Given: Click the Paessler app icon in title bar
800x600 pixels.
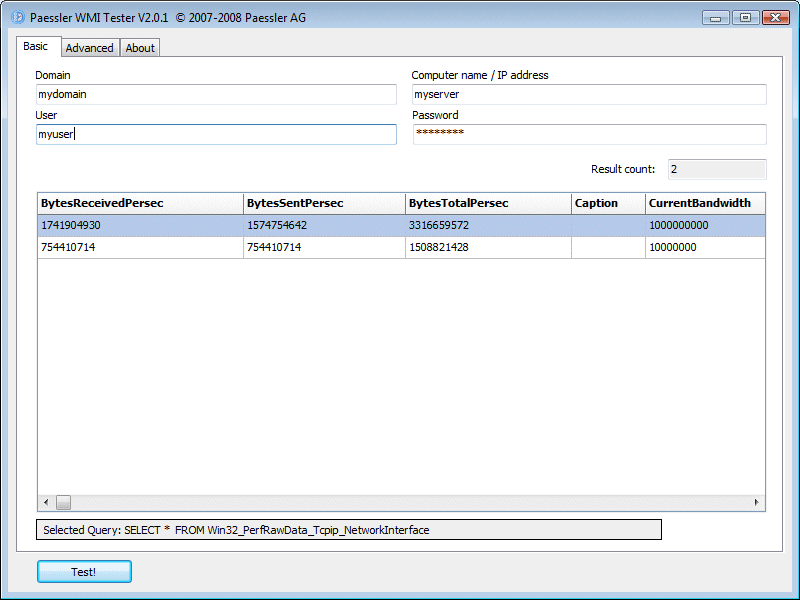Looking at the screenshot, I should click(17, 17).
